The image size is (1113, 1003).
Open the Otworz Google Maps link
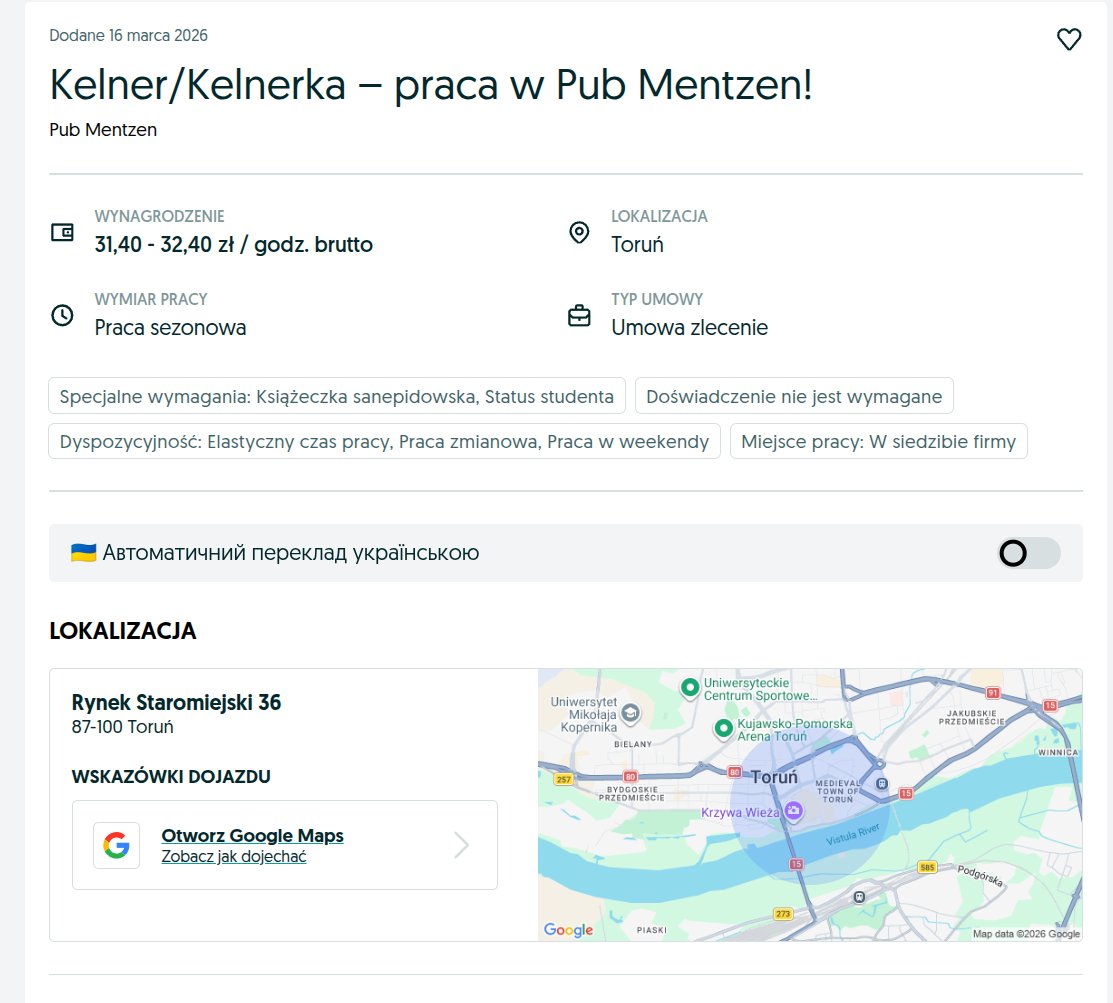pos(252,835)
